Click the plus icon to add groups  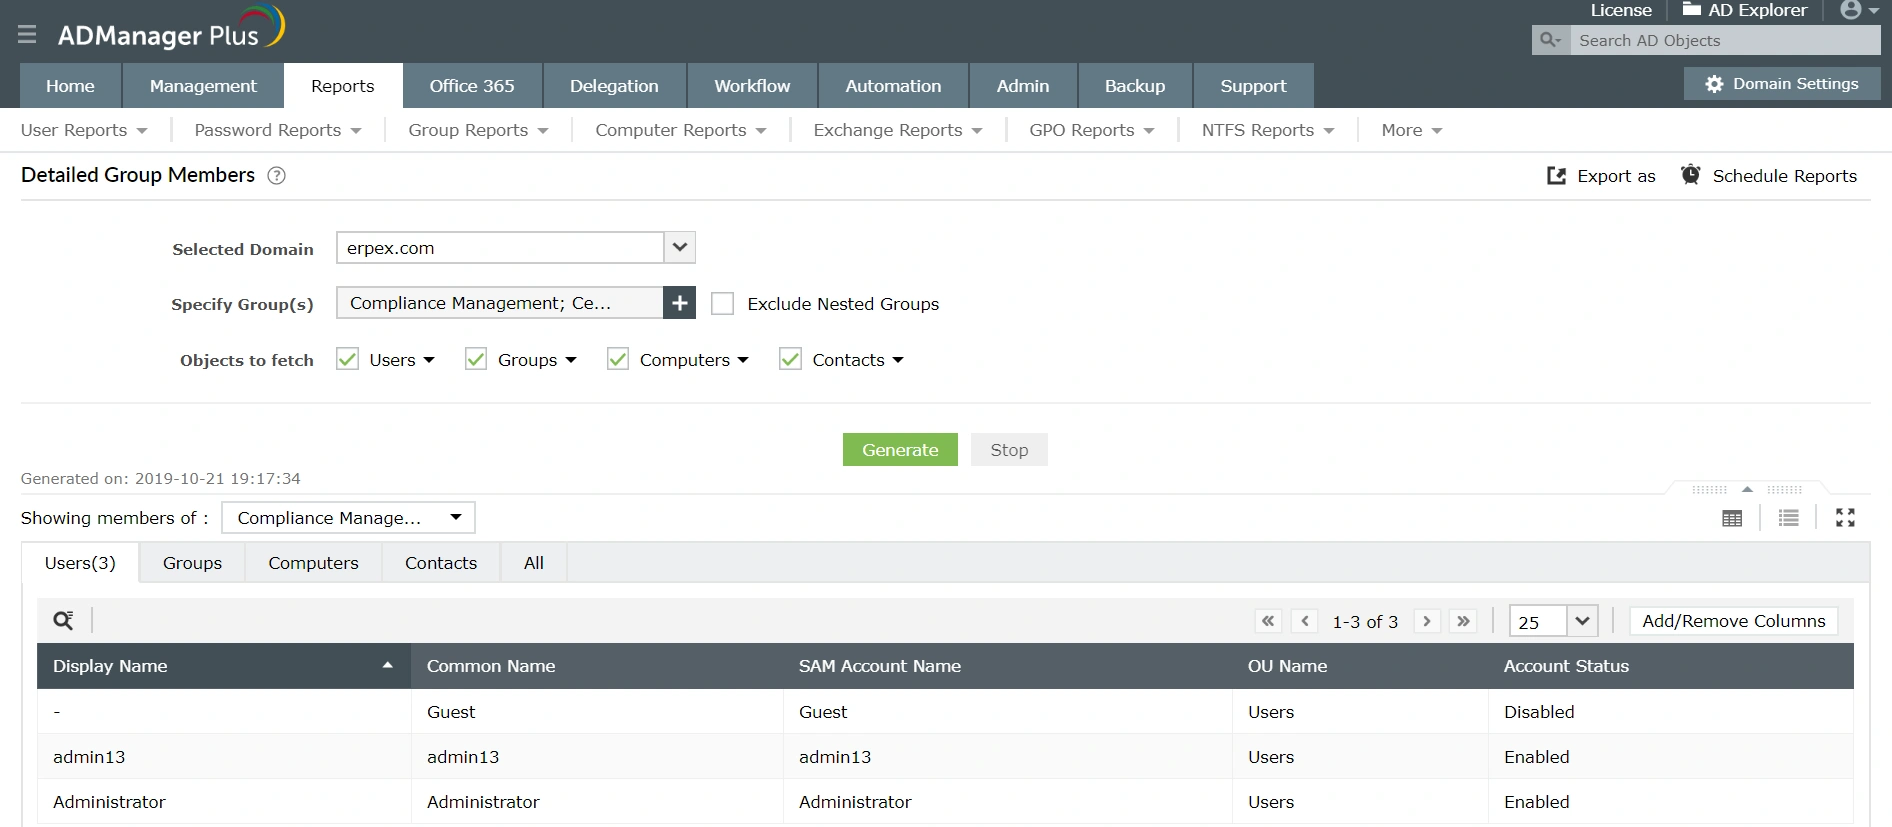(679, 303)
